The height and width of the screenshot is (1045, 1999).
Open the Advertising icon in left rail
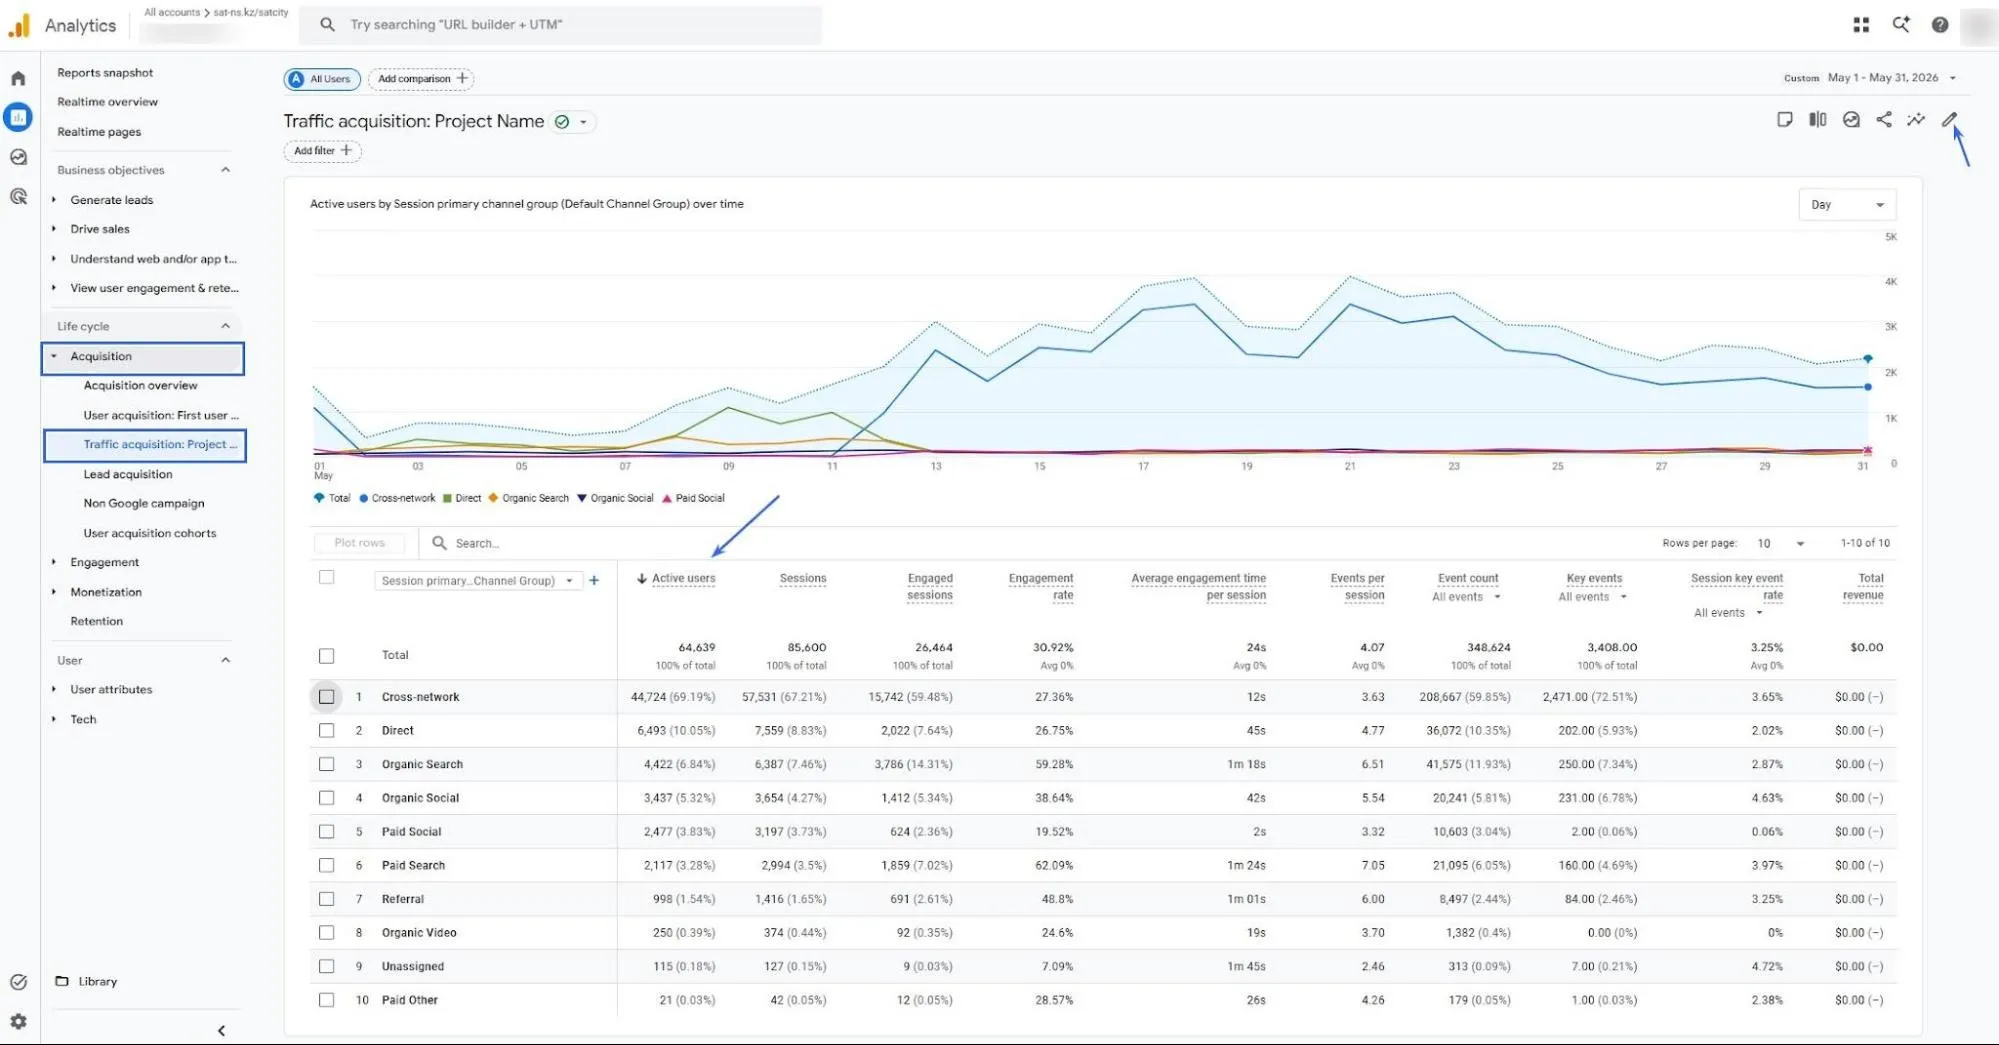pyautogui.click(x=18, y=197)
